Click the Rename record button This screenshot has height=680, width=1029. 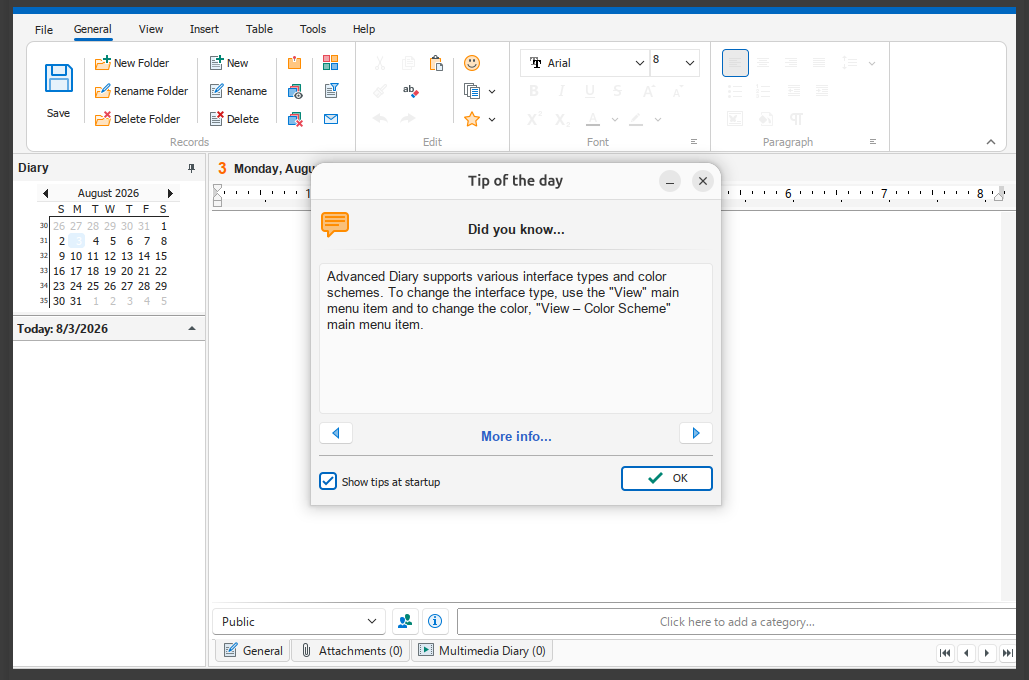pyautogui.click(x=238, y=91)
